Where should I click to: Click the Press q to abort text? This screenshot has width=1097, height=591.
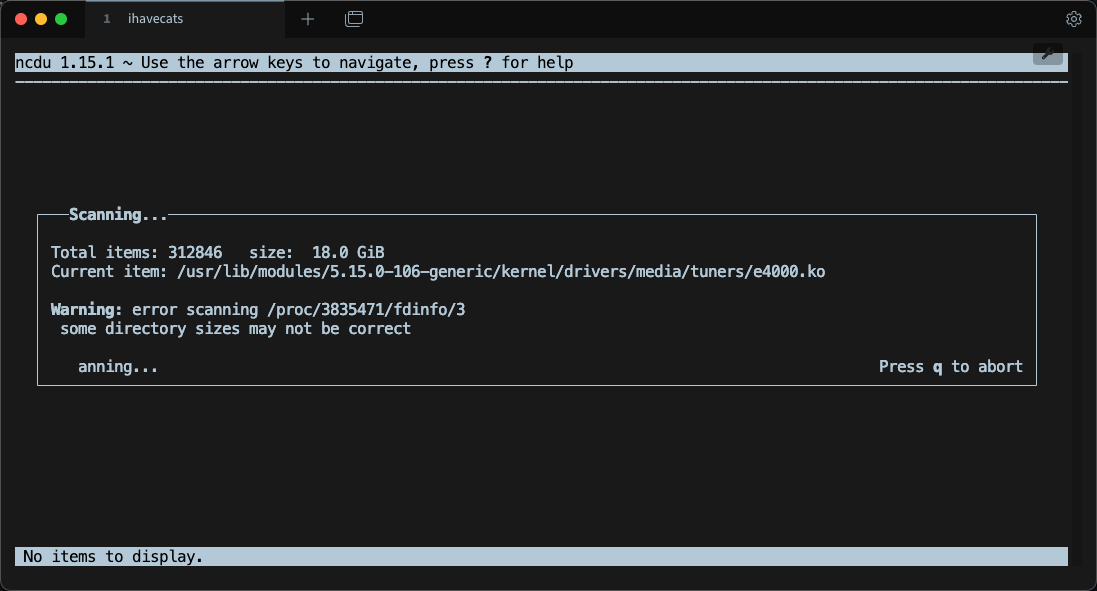(x=950, y=366)
